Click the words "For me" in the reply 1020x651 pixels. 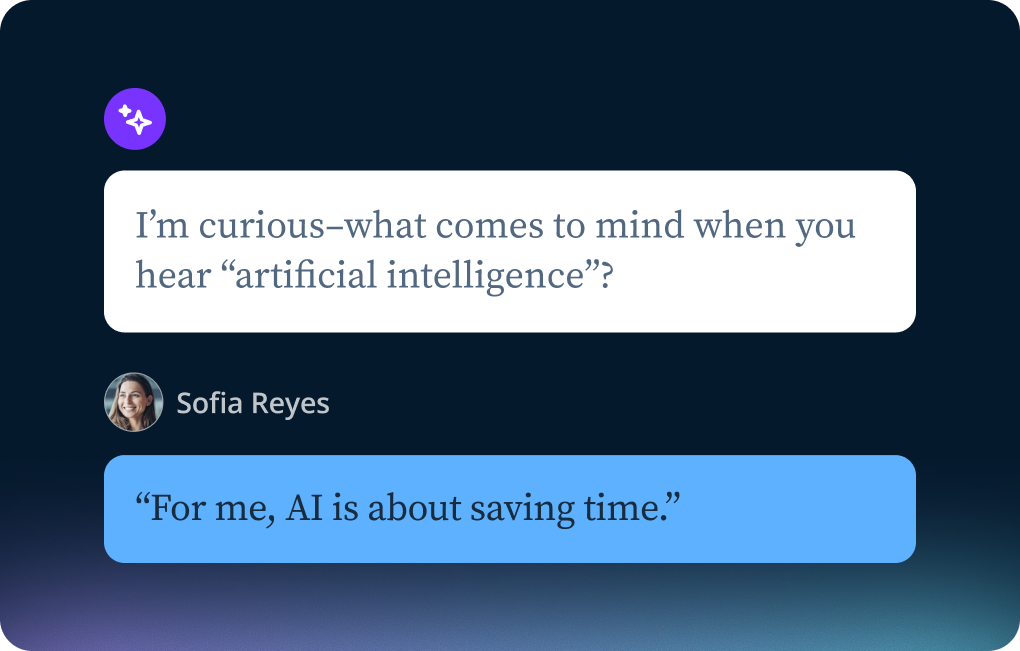[213, 509]
